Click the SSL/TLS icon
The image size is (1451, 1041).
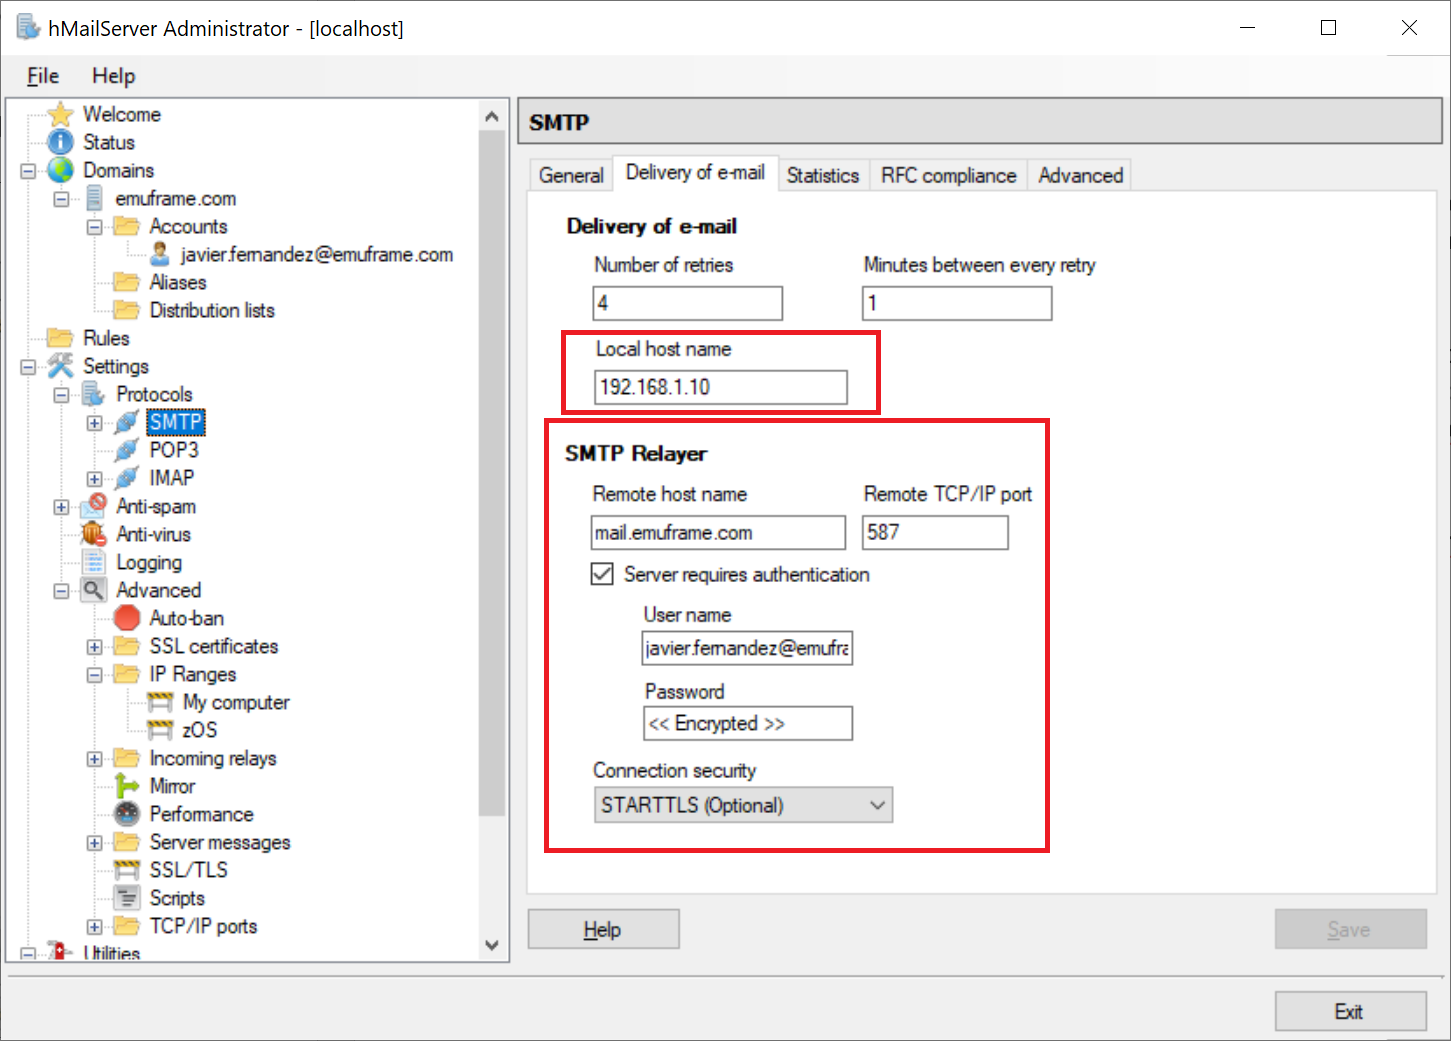tap(127, 870)
